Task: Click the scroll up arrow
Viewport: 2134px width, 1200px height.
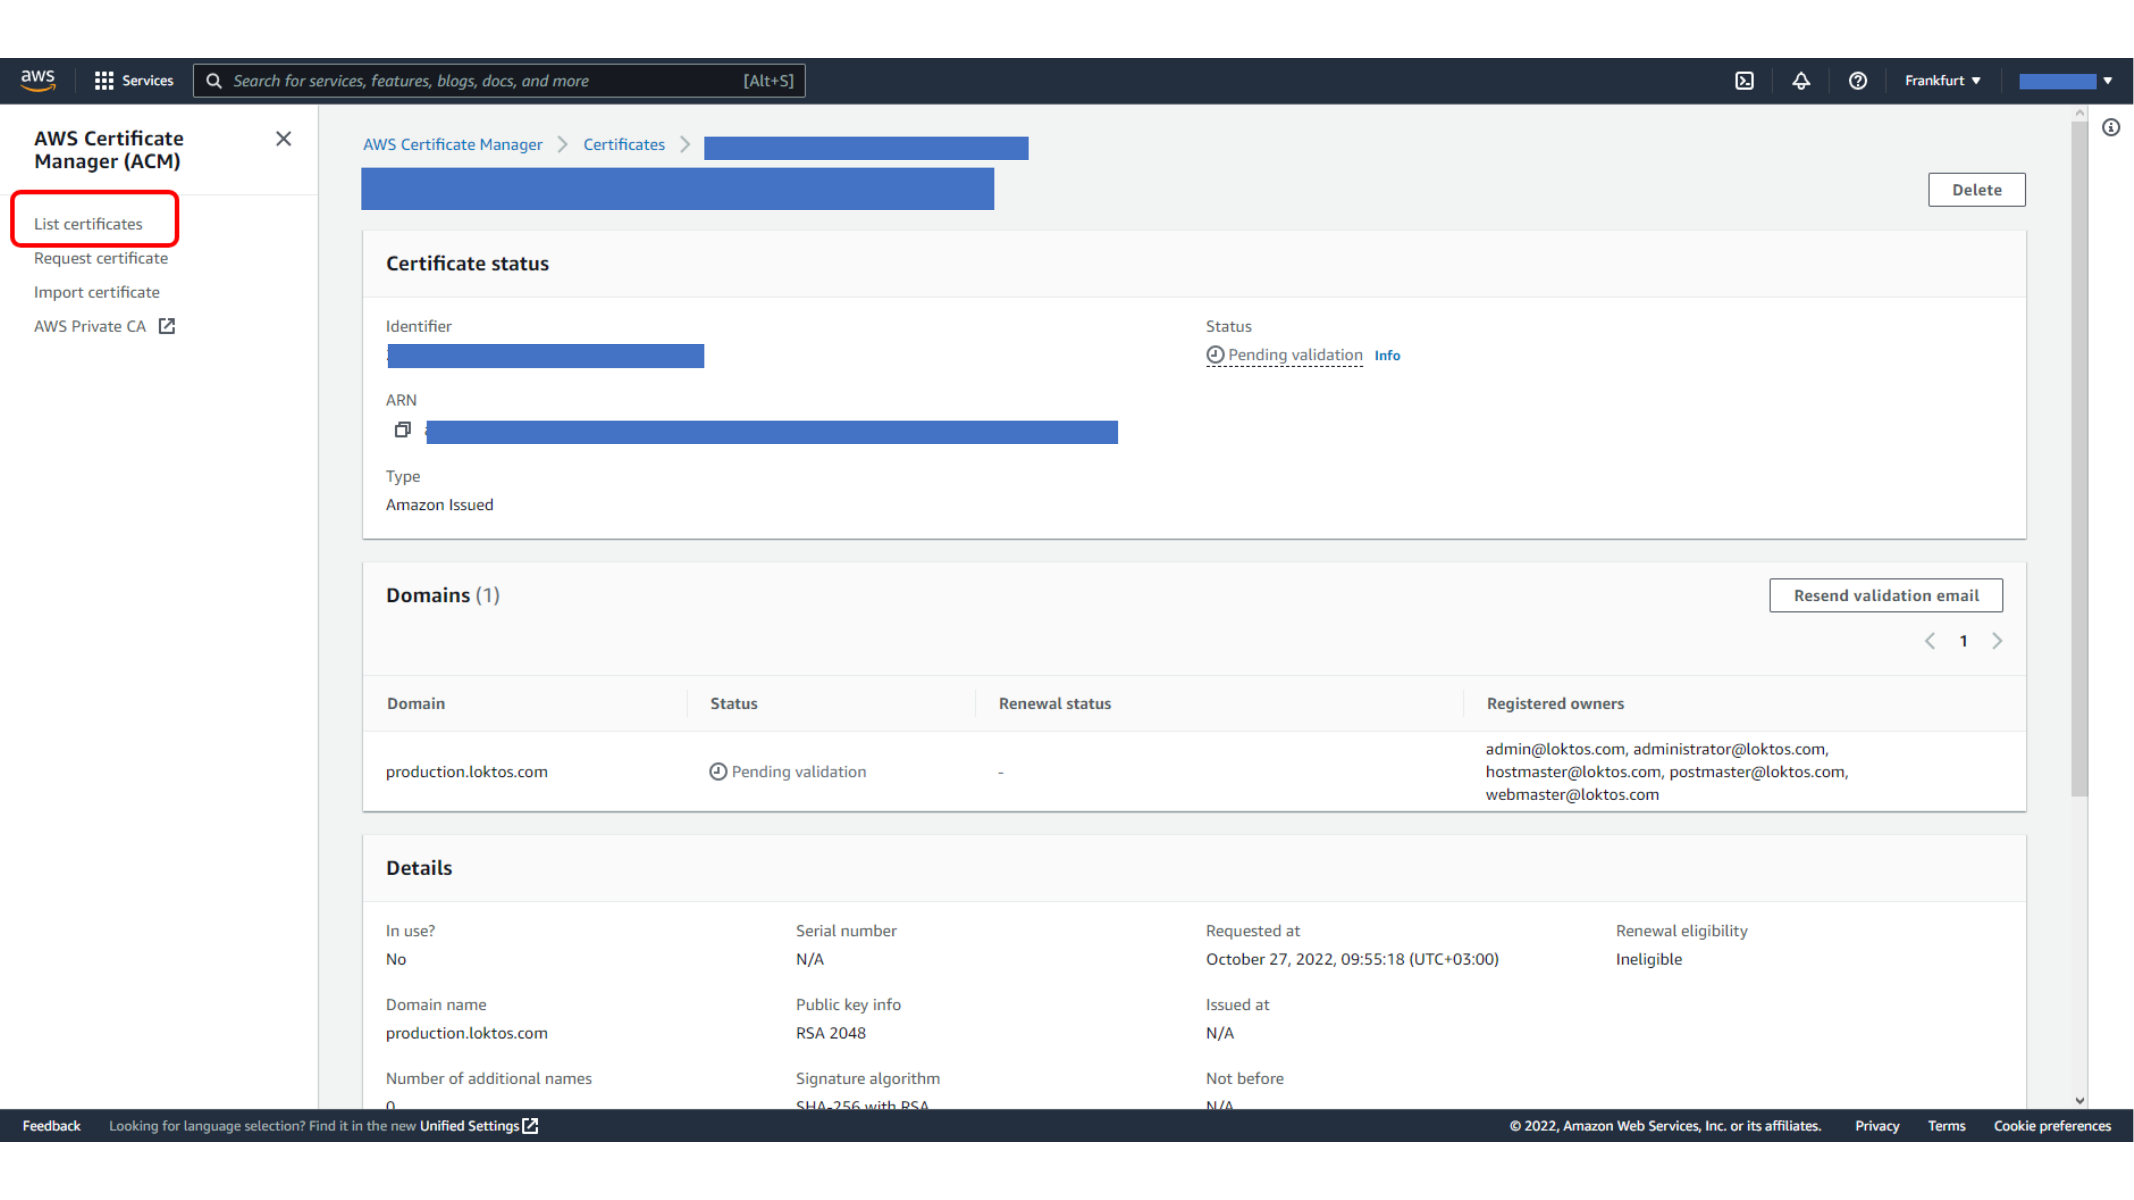Action: point(2080,113)
